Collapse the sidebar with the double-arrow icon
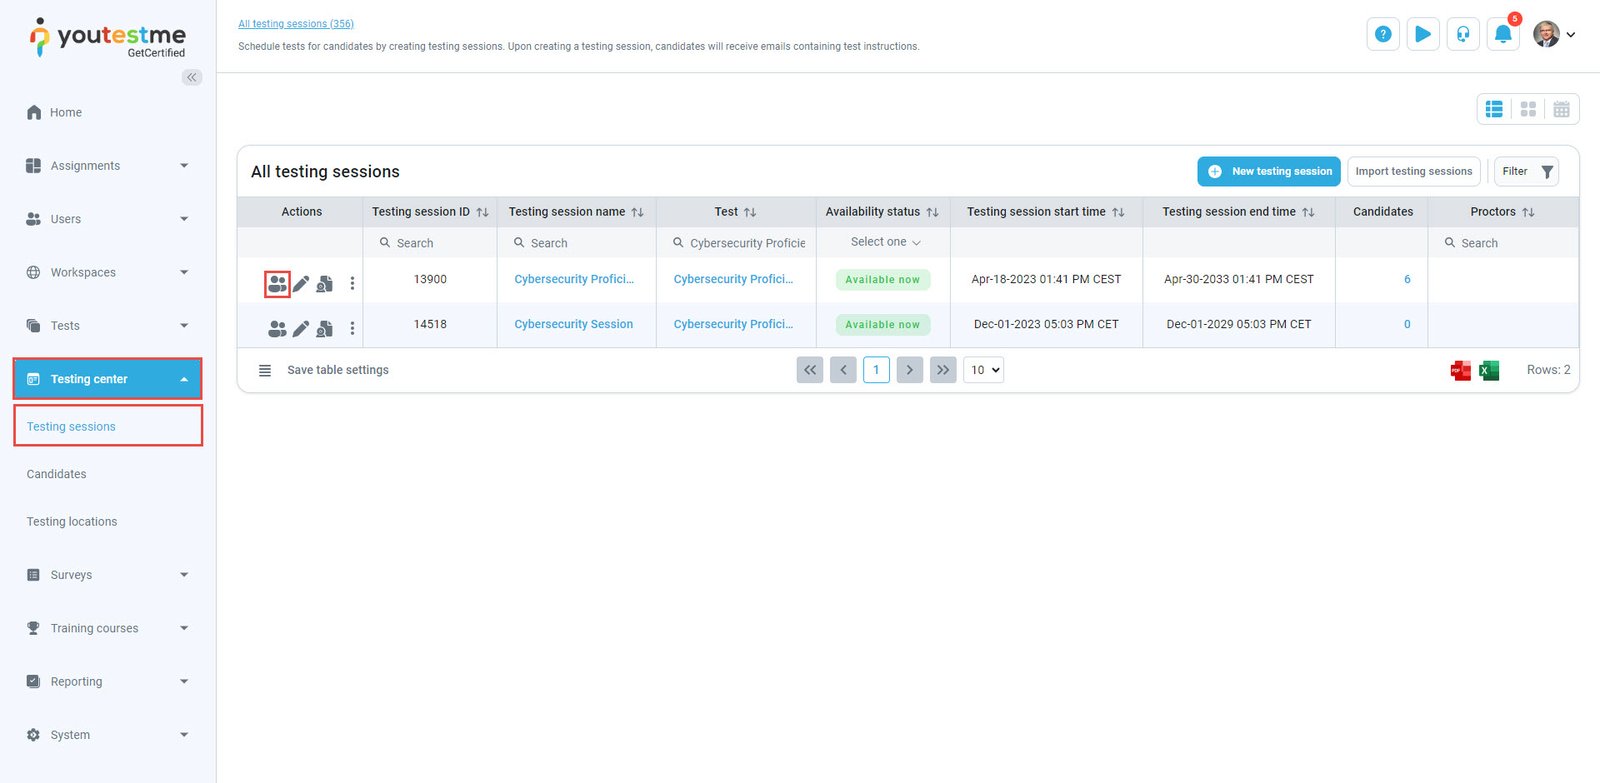1600x783 pixels. coord(192,77)
